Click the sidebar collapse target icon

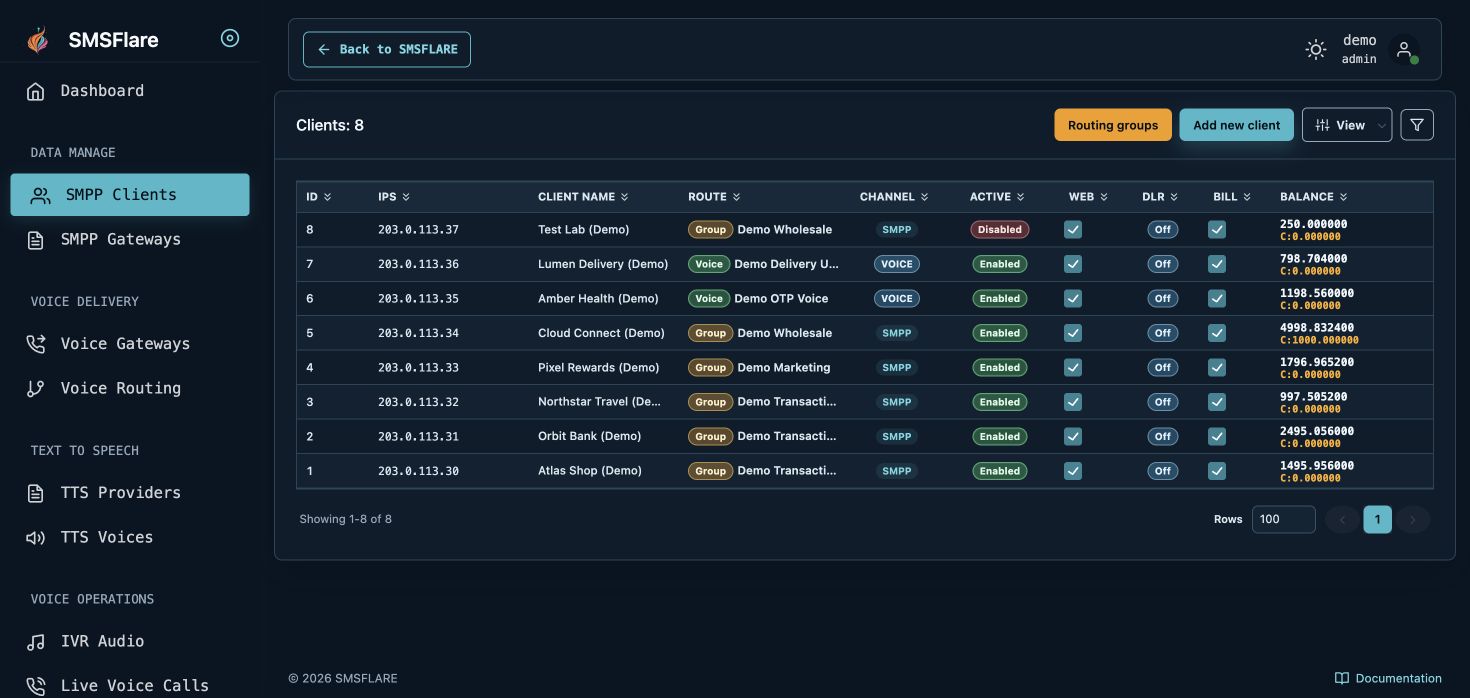coord(230,38)
